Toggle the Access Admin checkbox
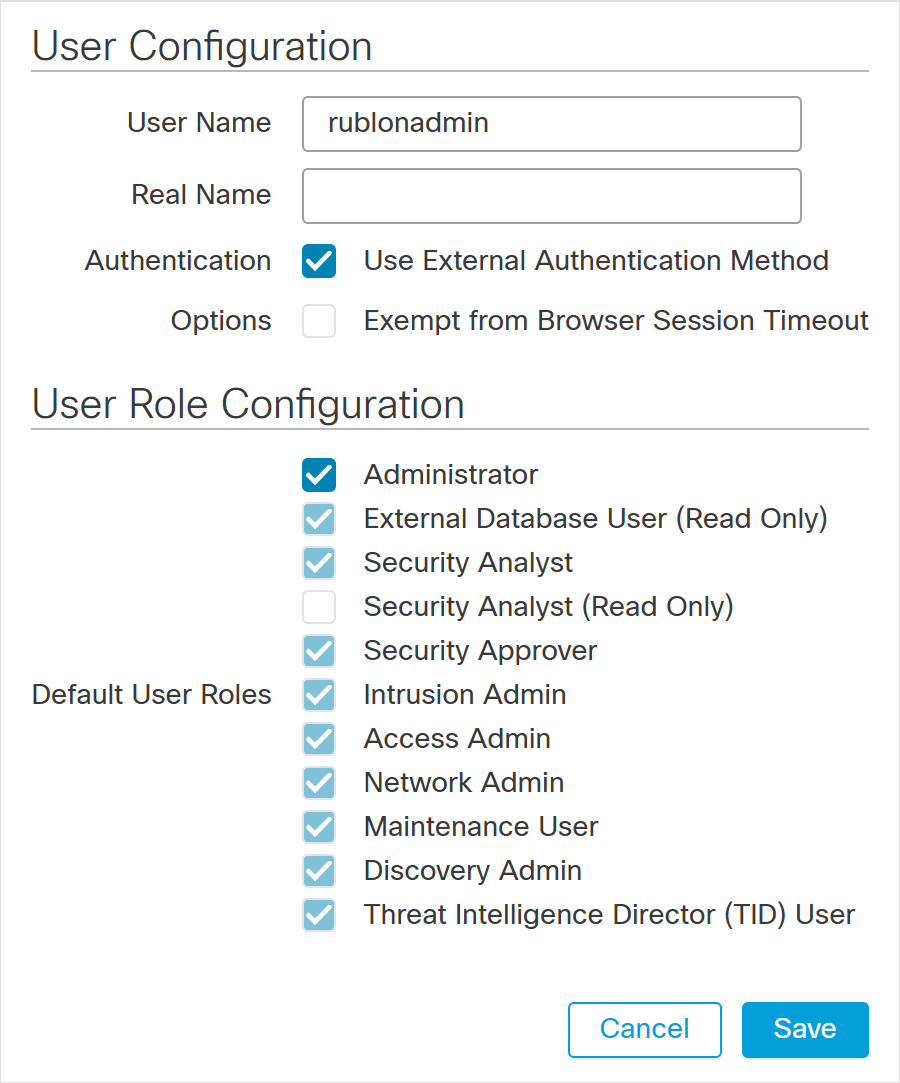Image resolution: width=900 pixels, height=1083 pixels. [319, 739]
